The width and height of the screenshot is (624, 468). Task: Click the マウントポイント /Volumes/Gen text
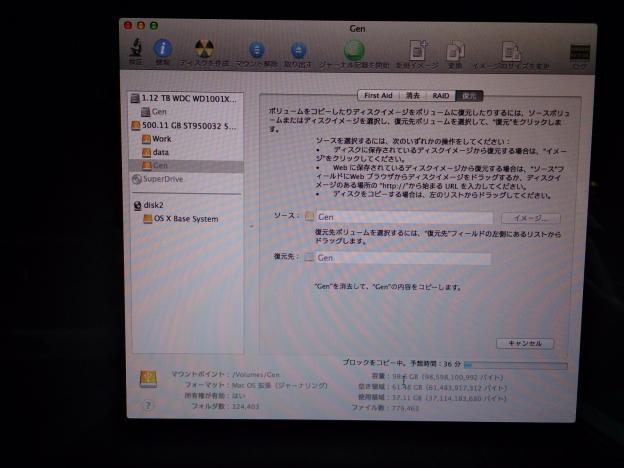225,374
